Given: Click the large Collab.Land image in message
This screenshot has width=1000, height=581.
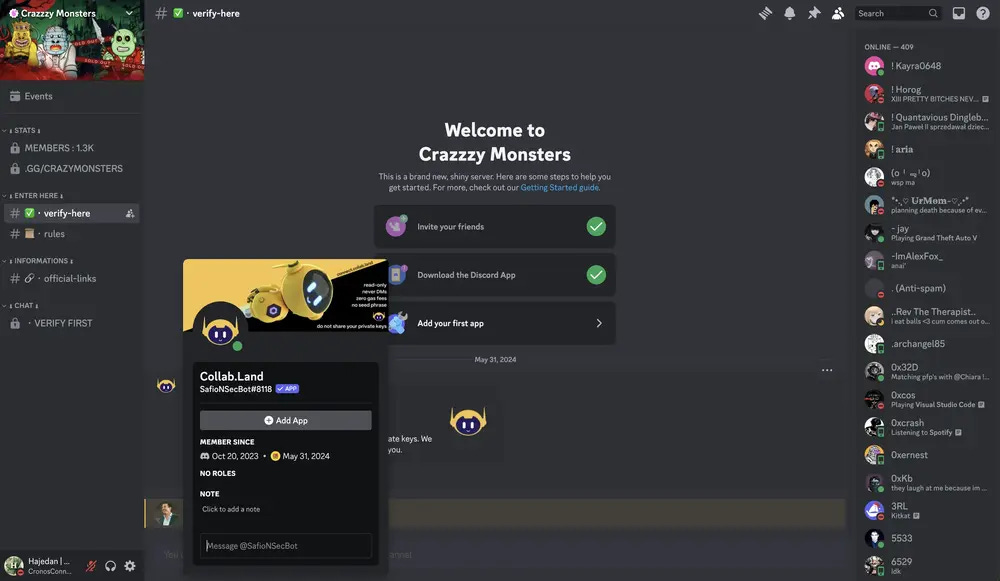Looking at the screenshot, I should click(468, 422).
